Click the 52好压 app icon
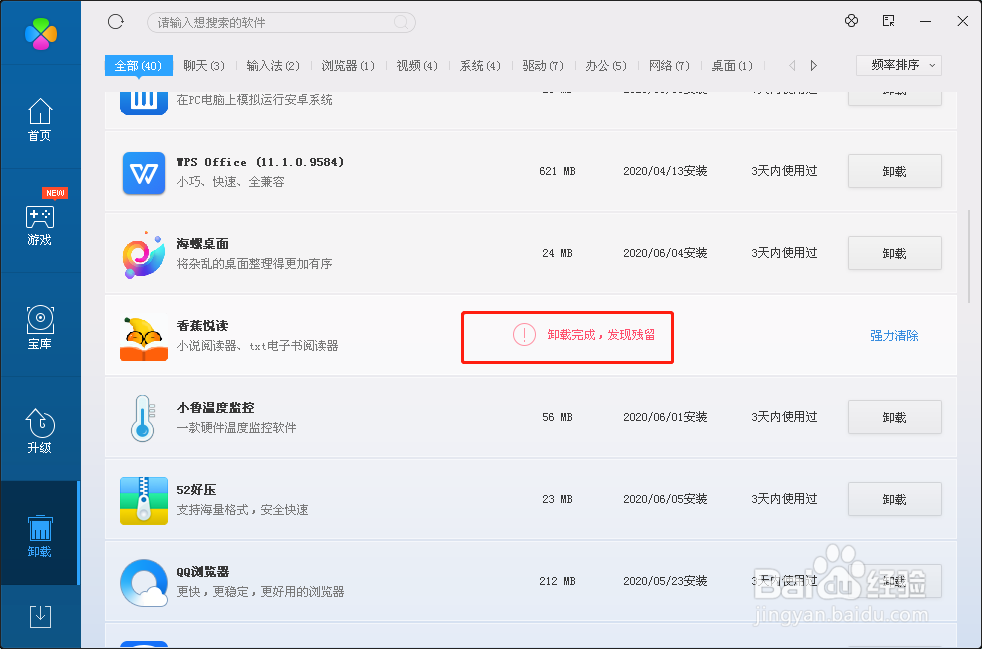Screen dimensions: 982x649 (144, 501)
